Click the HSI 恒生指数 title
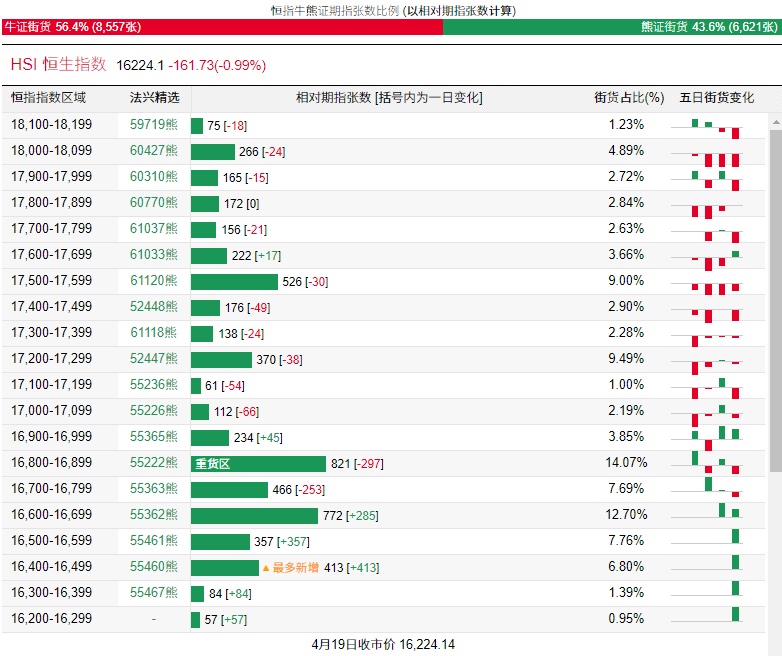Viewport: 782px width, 656px height. [58, 64]
